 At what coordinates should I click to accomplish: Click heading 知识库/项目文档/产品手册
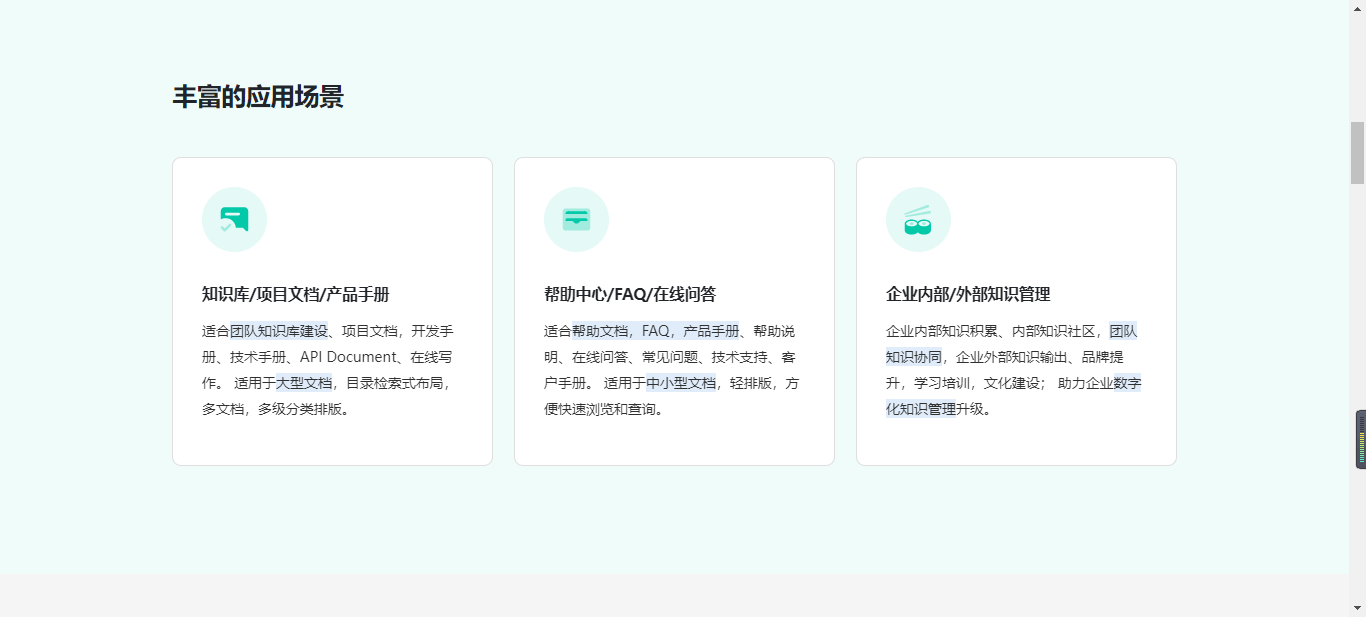[x=295, y=294]
